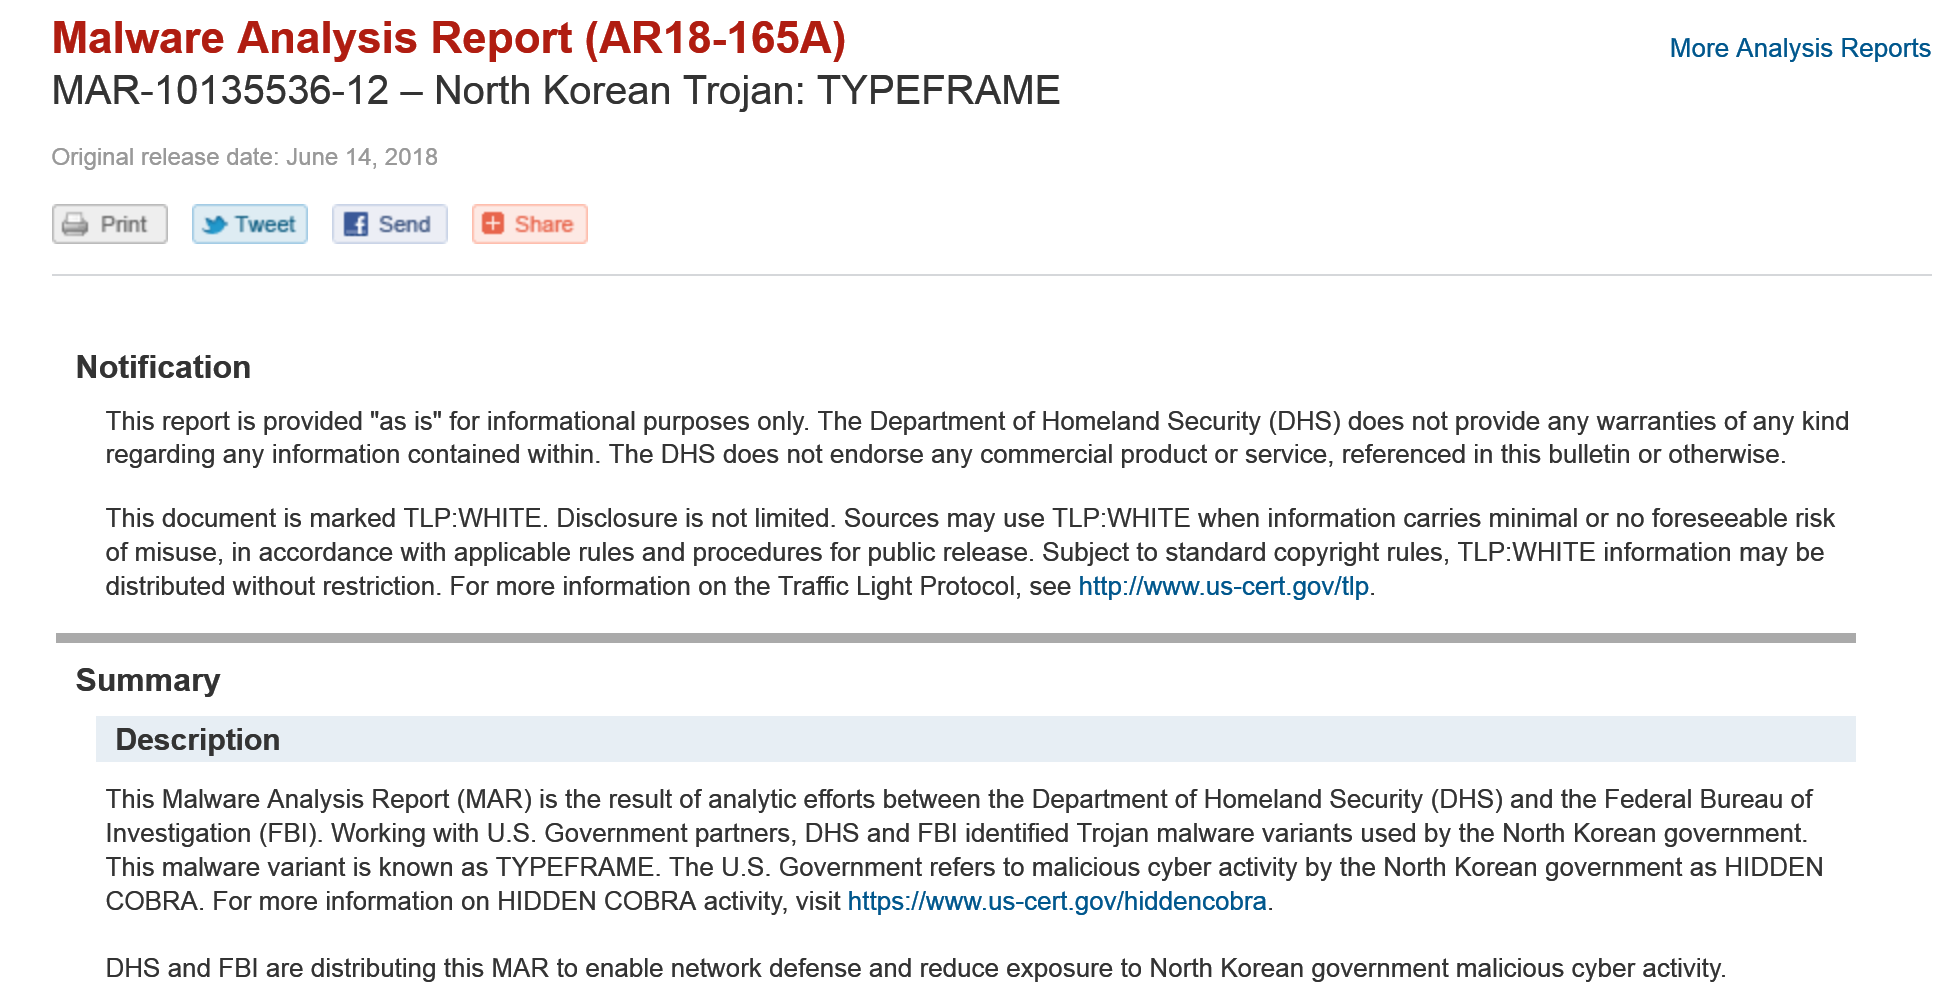Open the More Analysis Reports link
Image resolution: width=1955 pixels, height=993 pixels.
click(1799, 48)
